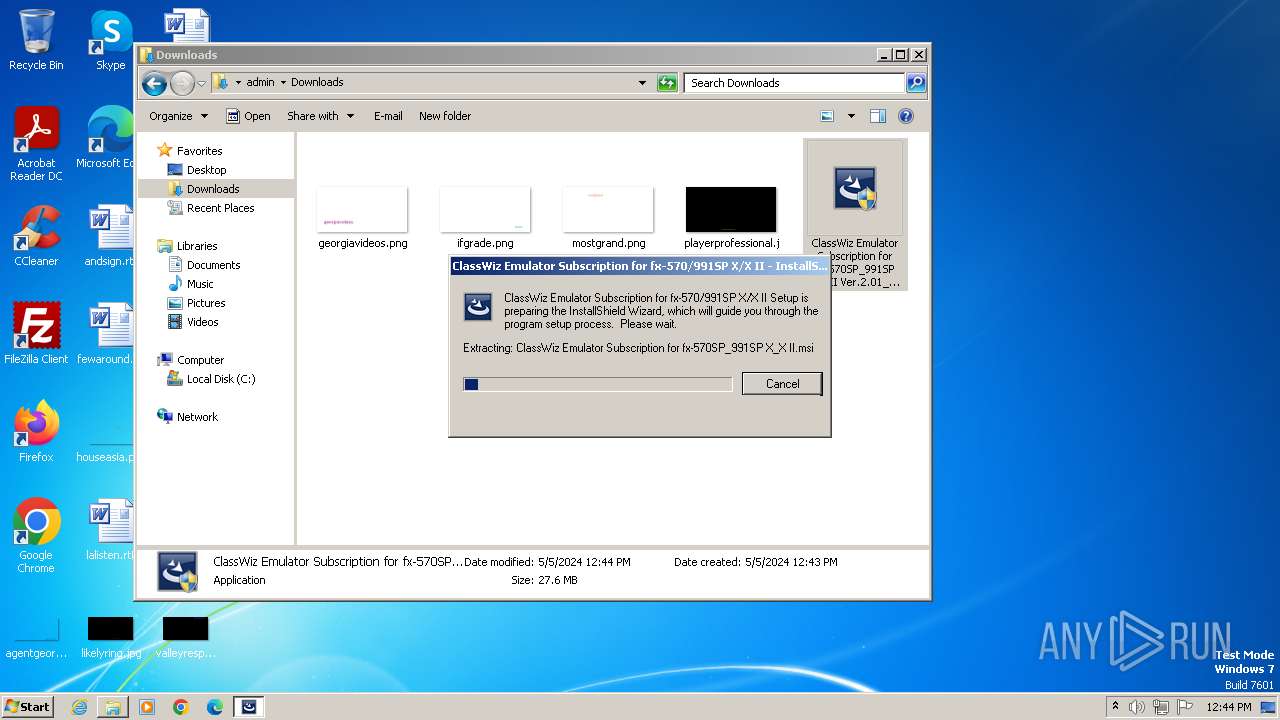Select FileZilla Client desktop icon
The width and height of the screenshot is (1280, 720).
36,333
